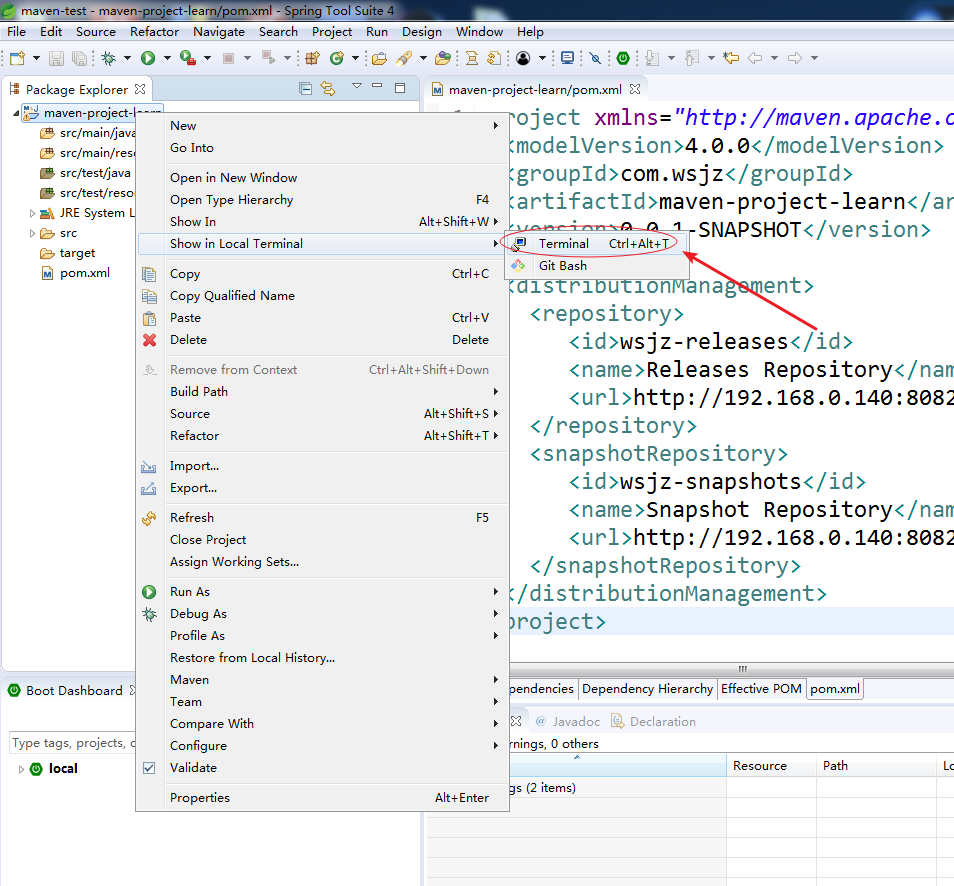Open the Run configurations dropdown arrow
This screenshot has width=954, height=886.
coord(167,58)
